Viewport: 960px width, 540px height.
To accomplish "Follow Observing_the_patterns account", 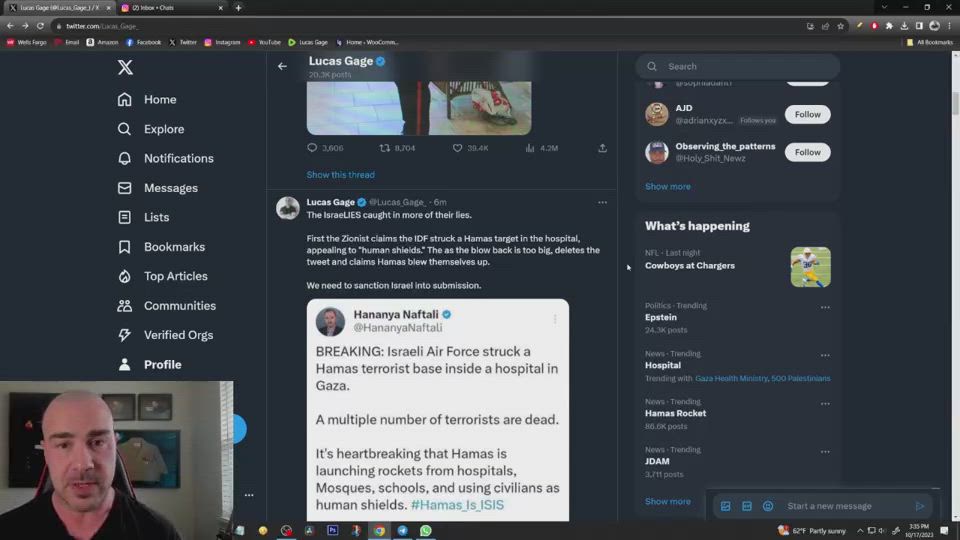I will 807,152.
